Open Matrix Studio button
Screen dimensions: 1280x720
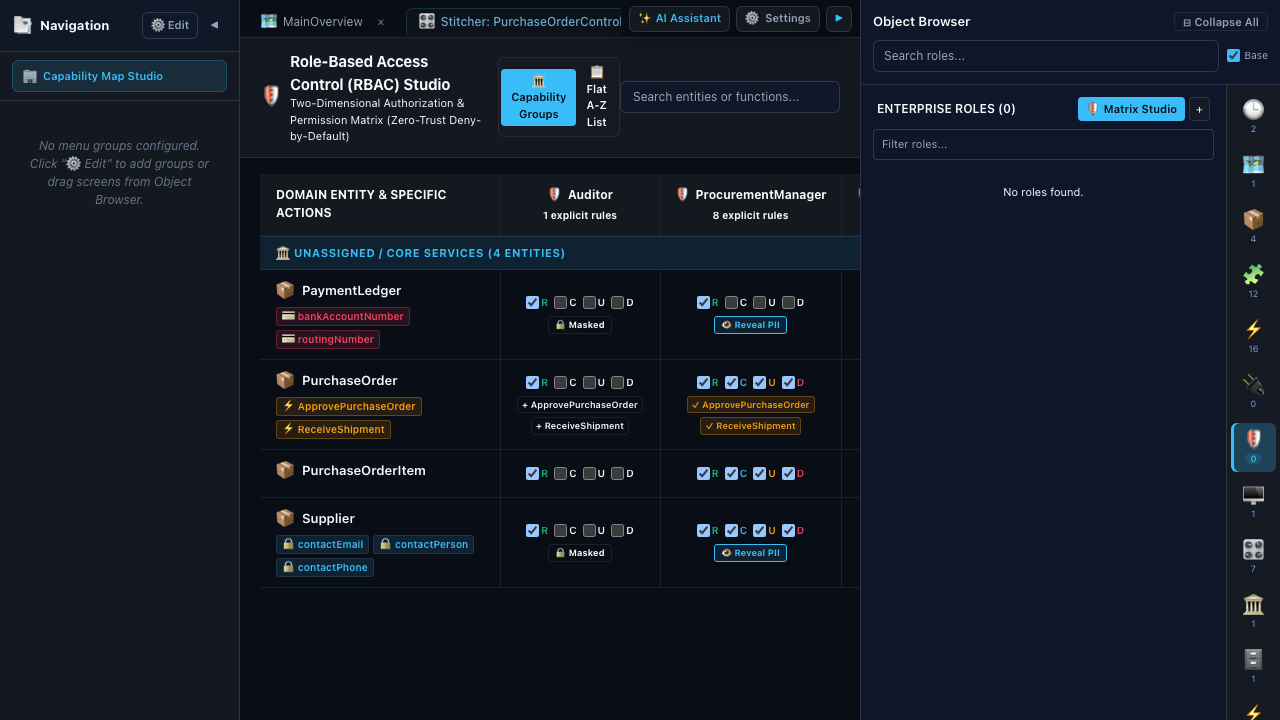[1131, 109]
